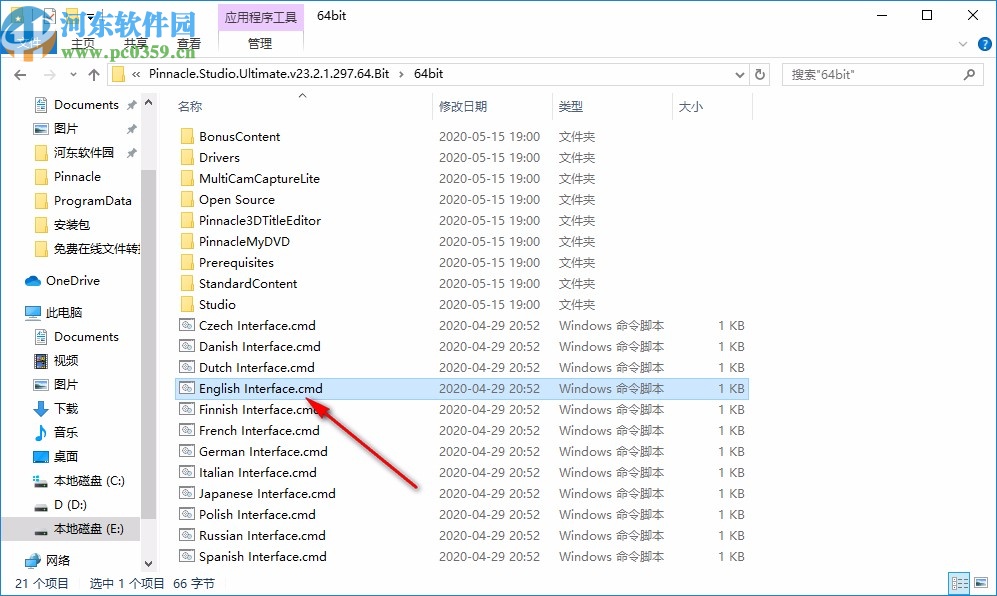
Task: Select the BonusContent folder icon
Action: pos(187,136)
